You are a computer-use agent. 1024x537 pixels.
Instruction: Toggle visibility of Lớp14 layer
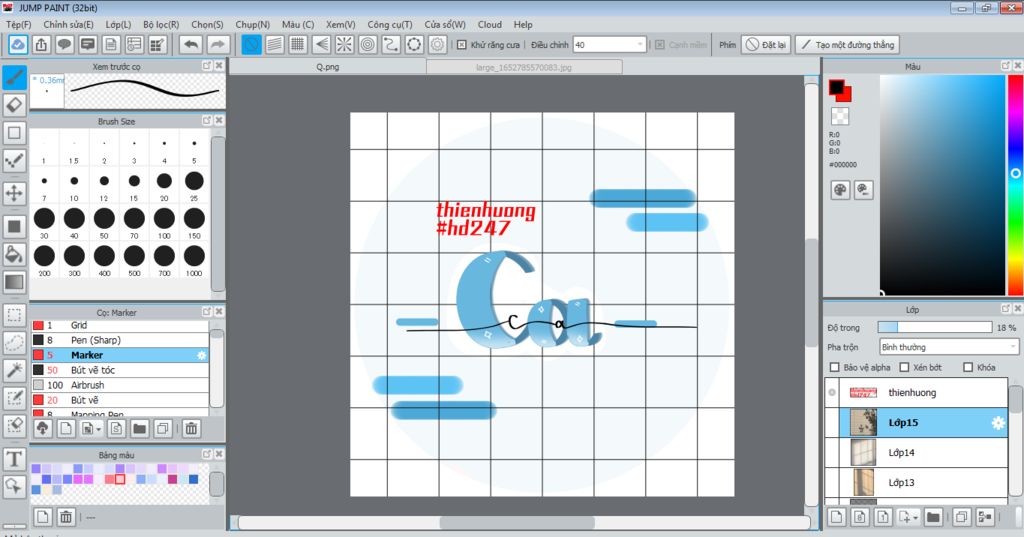pyautogui.click(x=832, y=453)
